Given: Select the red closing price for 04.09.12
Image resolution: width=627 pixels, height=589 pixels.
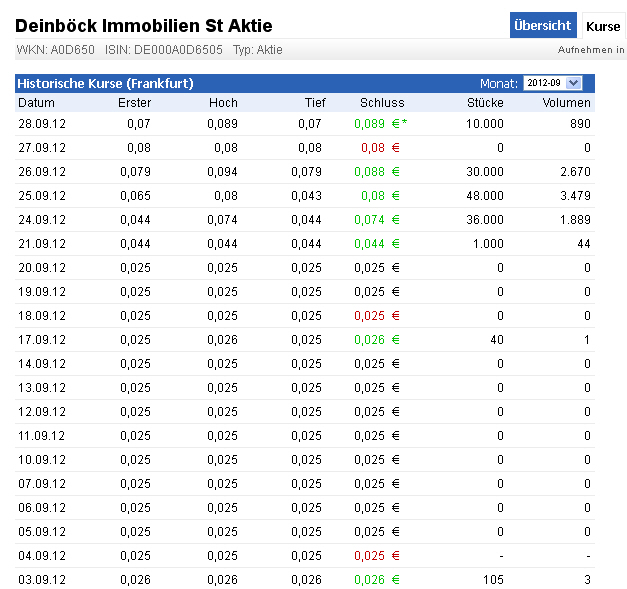Looking at the screenshot, I should point(377,556).
